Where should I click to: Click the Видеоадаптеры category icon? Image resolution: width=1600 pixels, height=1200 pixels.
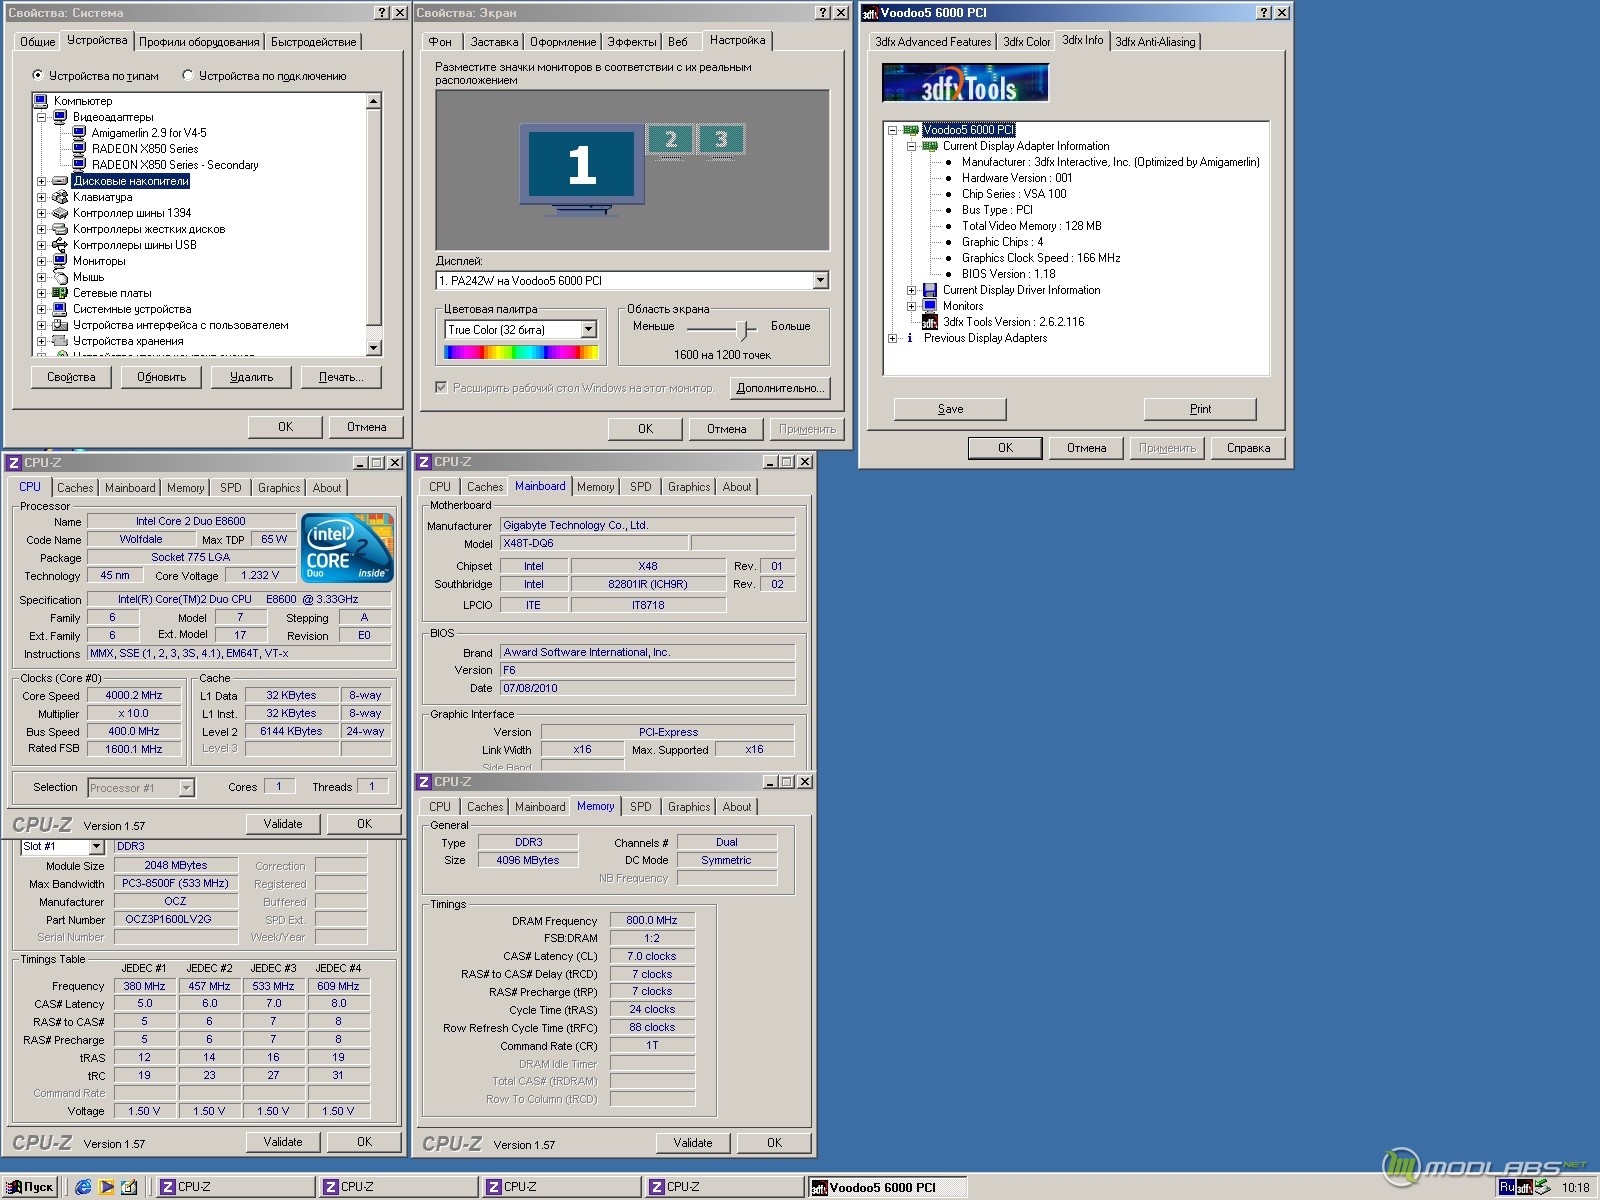[60, 117]
